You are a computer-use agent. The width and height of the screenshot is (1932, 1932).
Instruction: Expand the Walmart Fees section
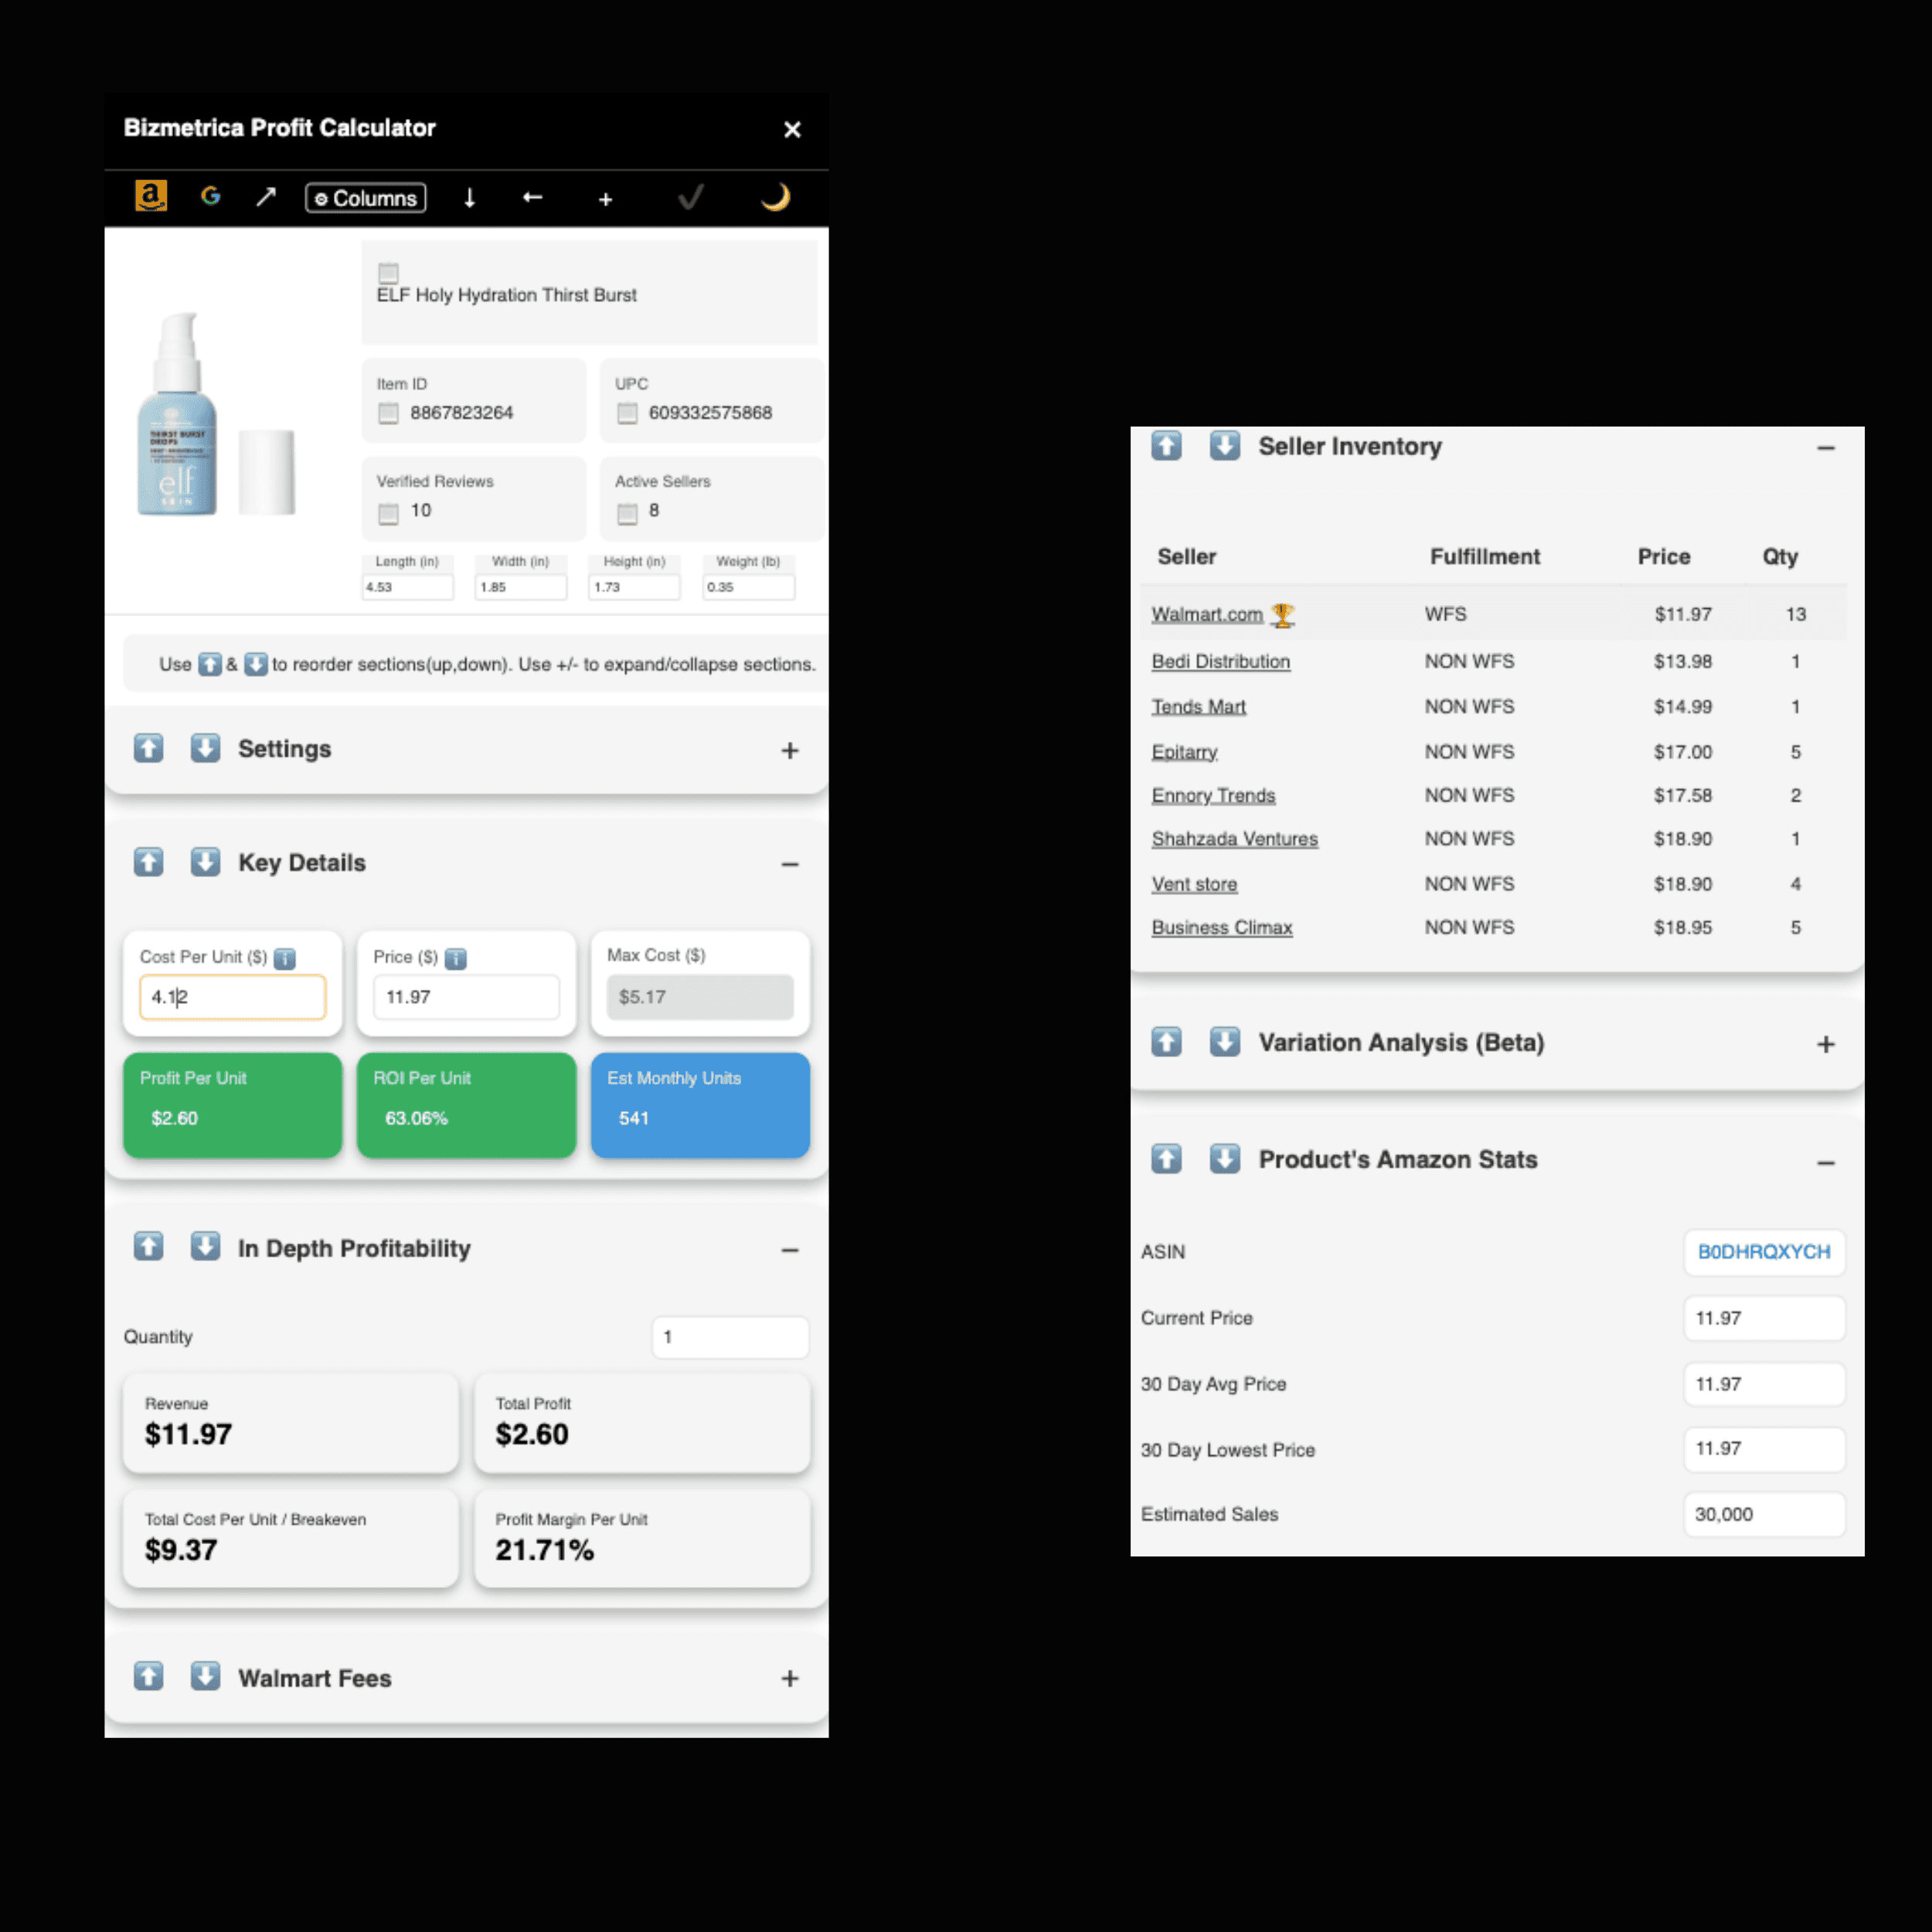(x=790, y=1678)
